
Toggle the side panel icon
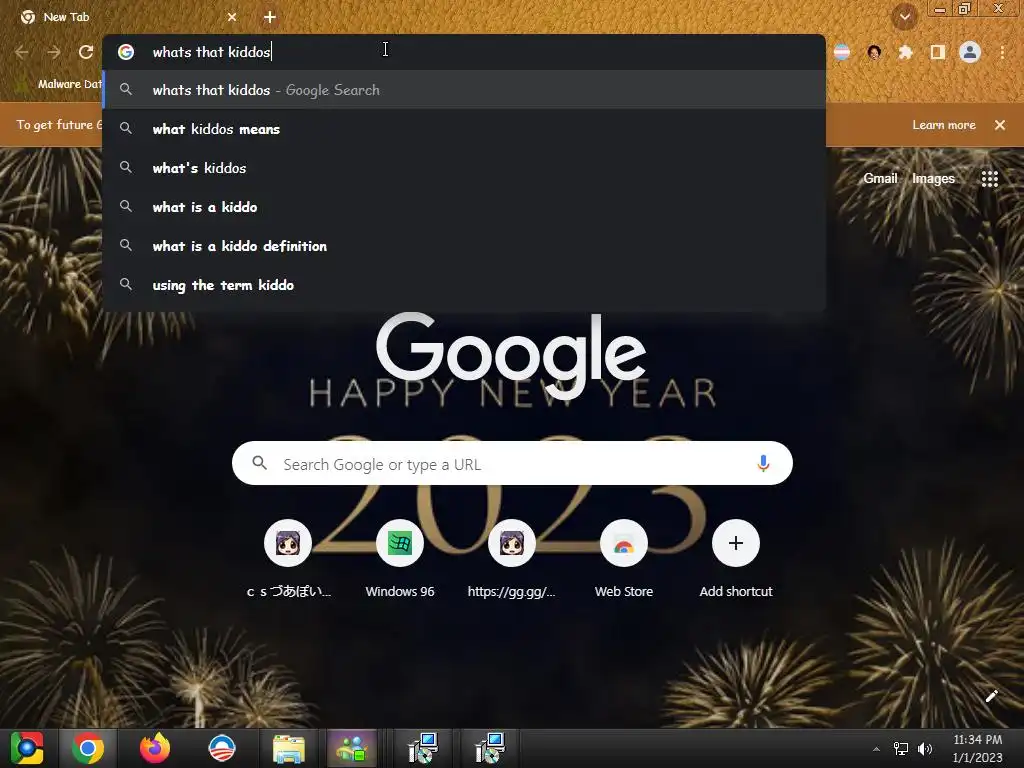[938, 52]
